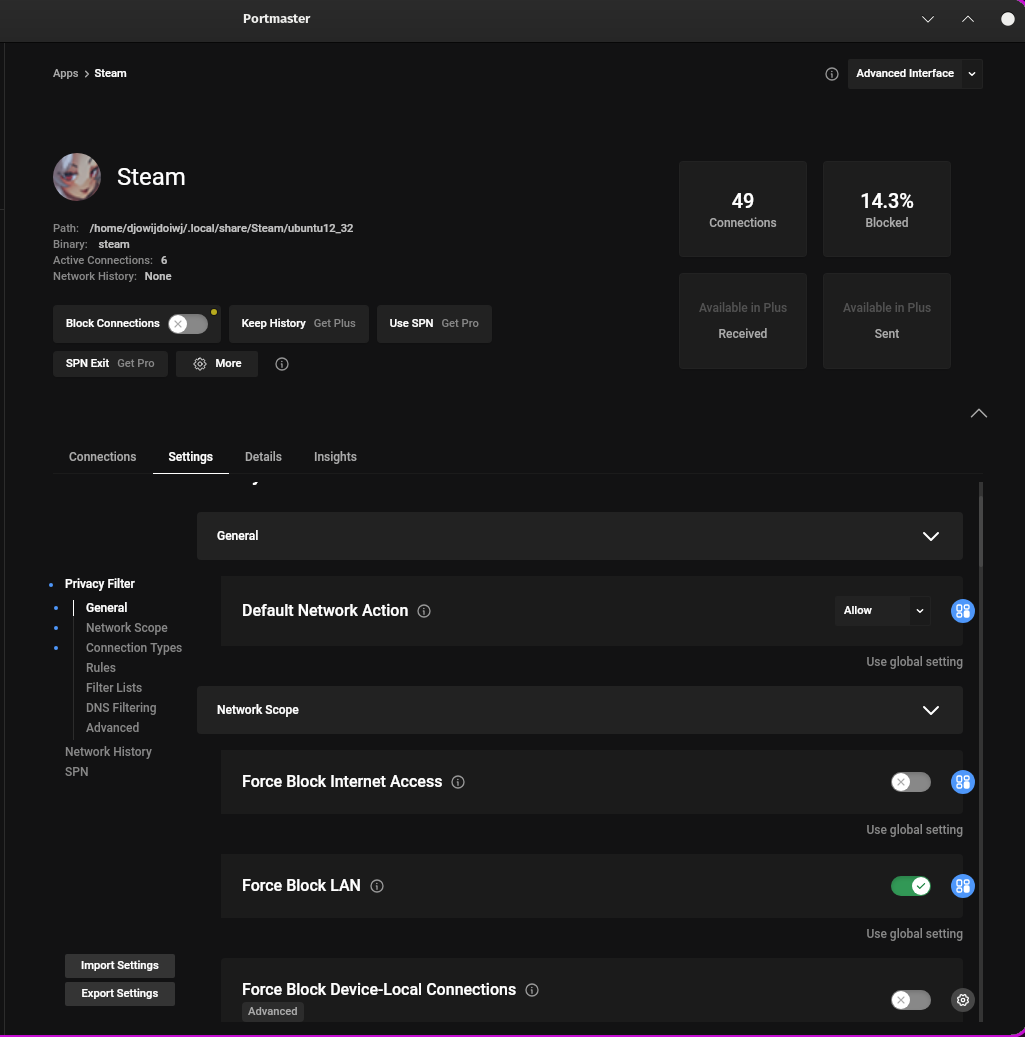Click the Import Settings button
The height and width of the screenshot is (1037, 1025).
point(120,966)
